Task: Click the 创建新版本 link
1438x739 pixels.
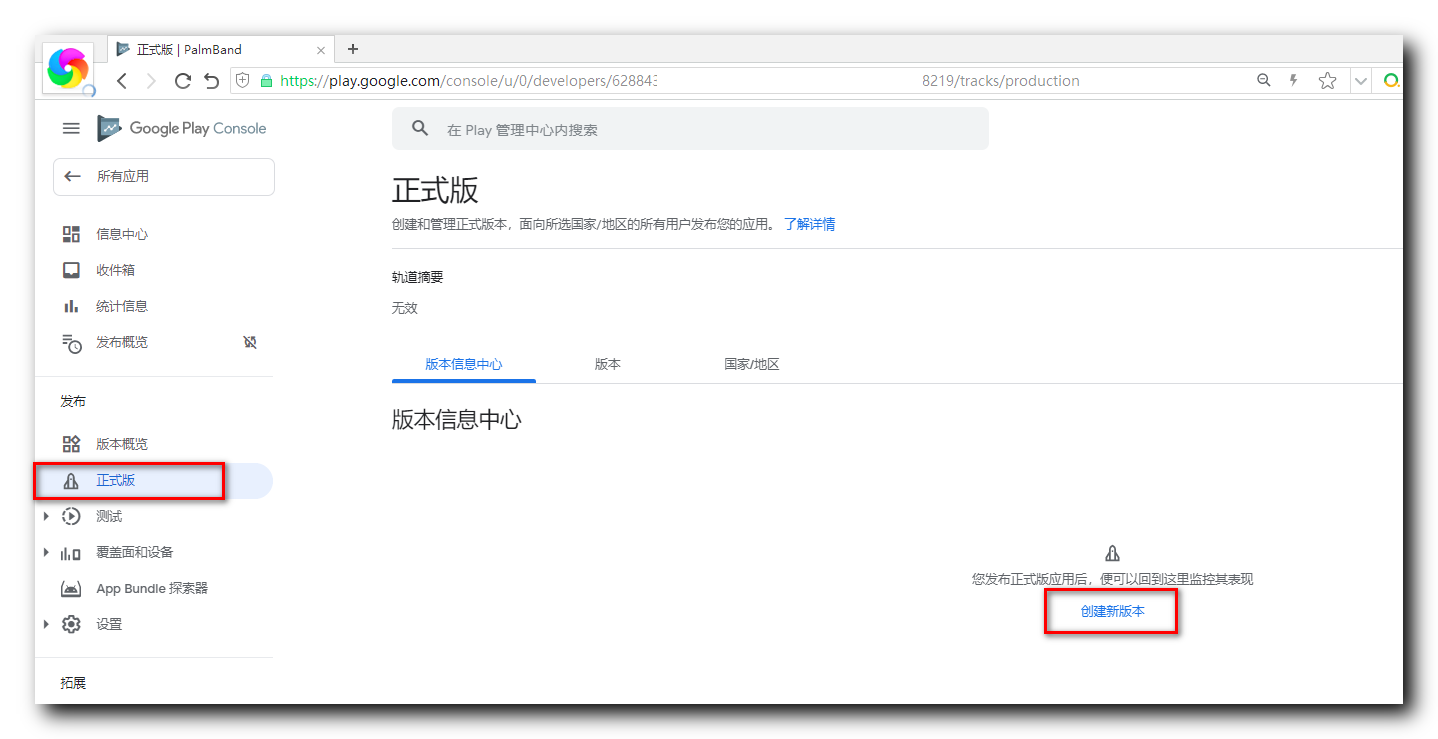Action: tap(1112, 611)
